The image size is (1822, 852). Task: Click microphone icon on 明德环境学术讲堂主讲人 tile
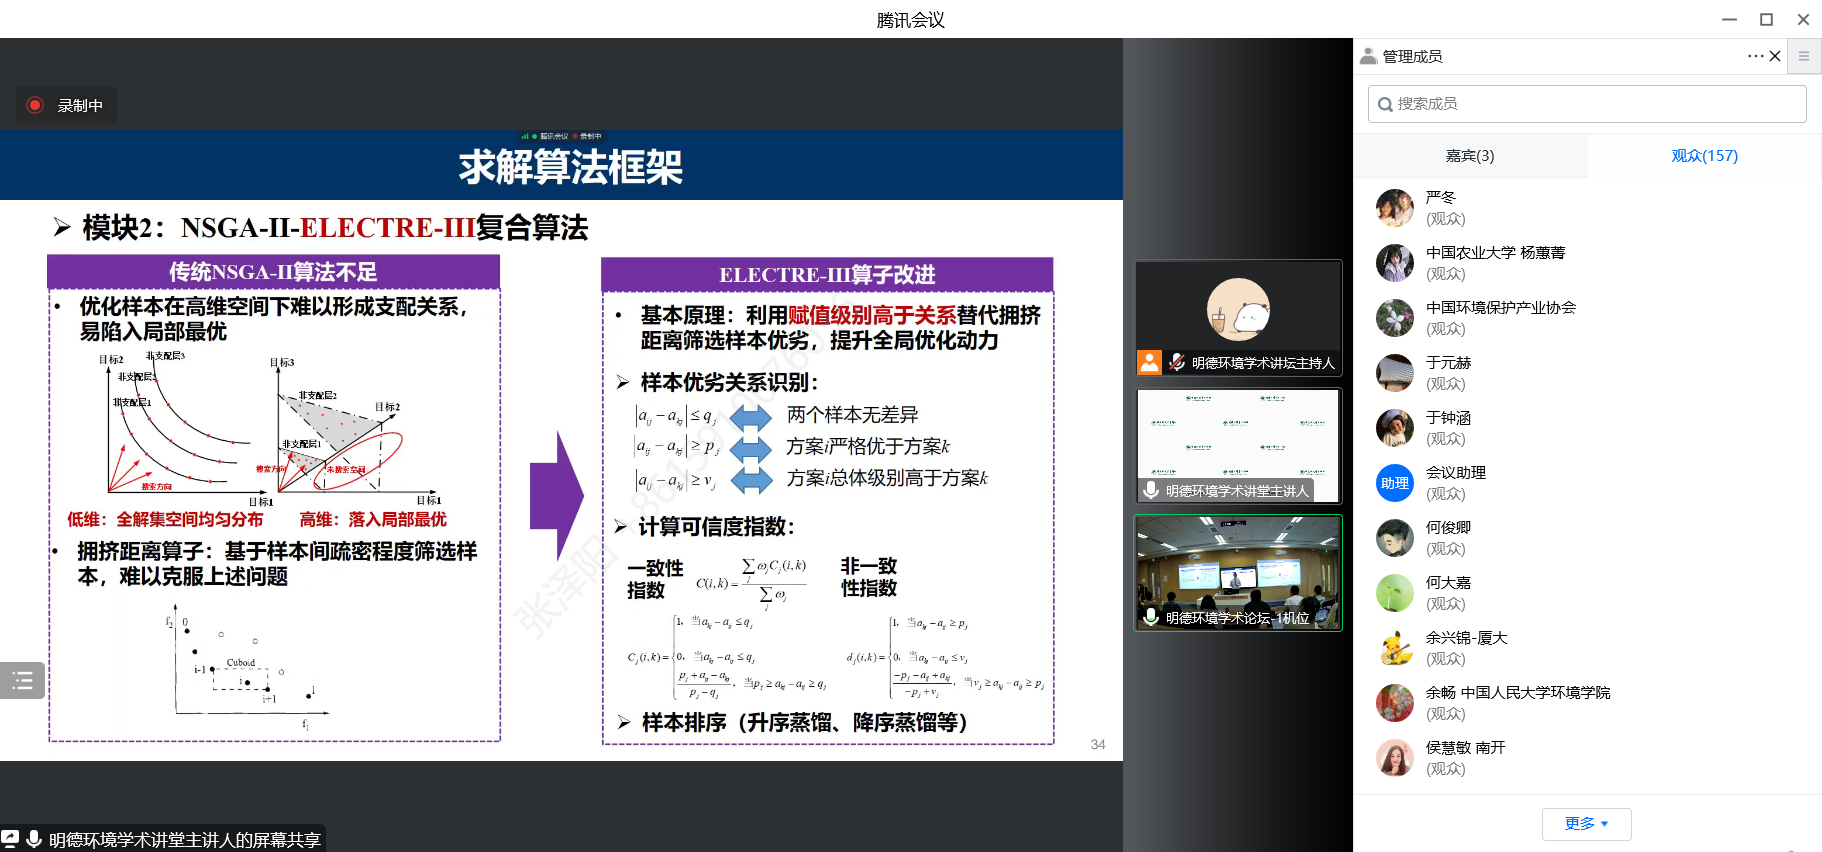pos(1151,490)
